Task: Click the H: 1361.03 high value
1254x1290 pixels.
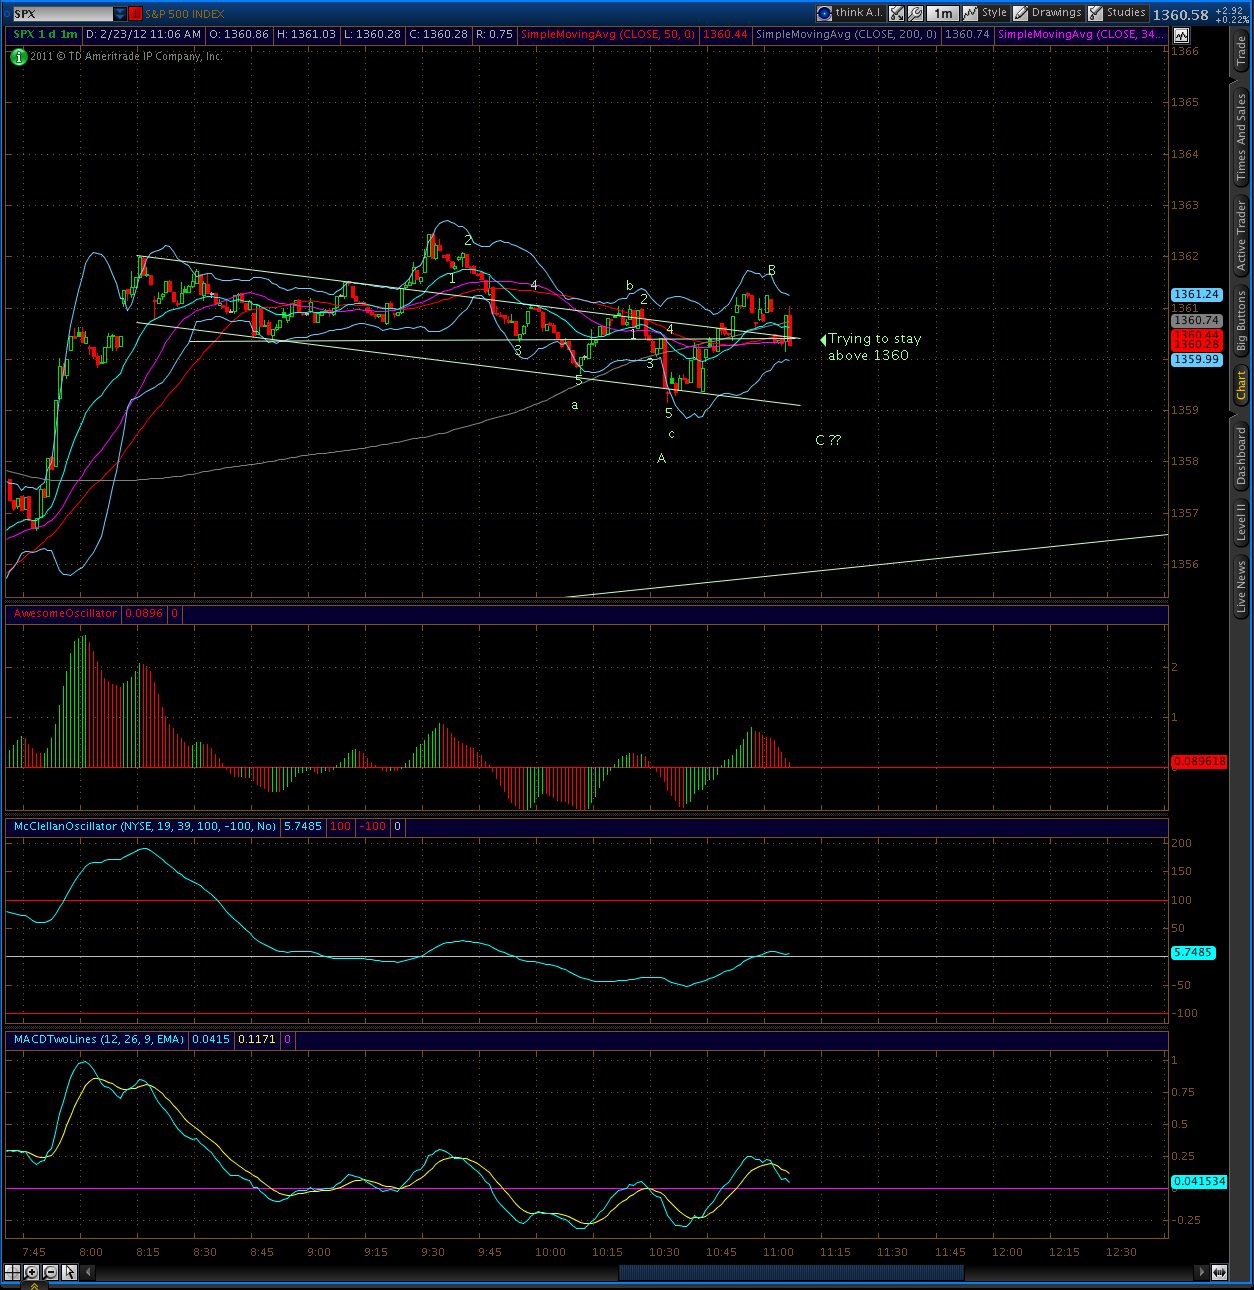Action: (x=307, y=35)
